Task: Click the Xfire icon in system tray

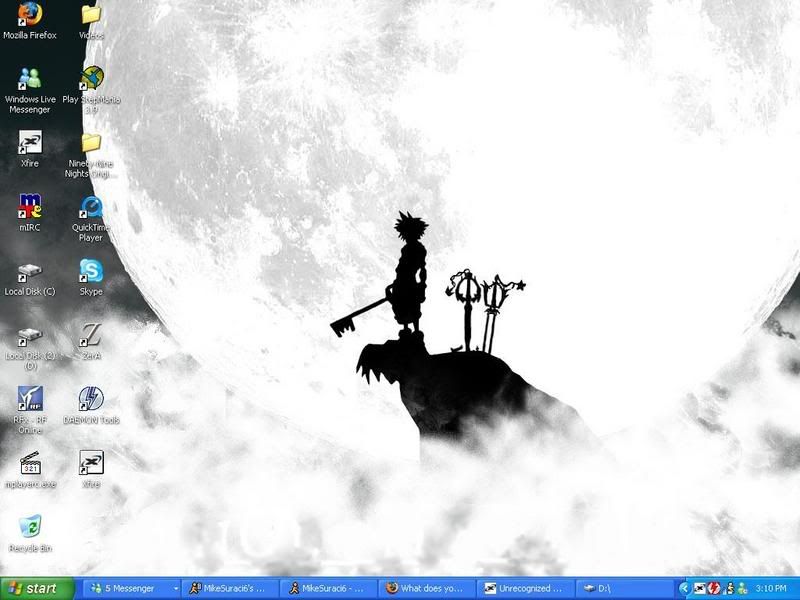Action: click(x=700, y=589)
